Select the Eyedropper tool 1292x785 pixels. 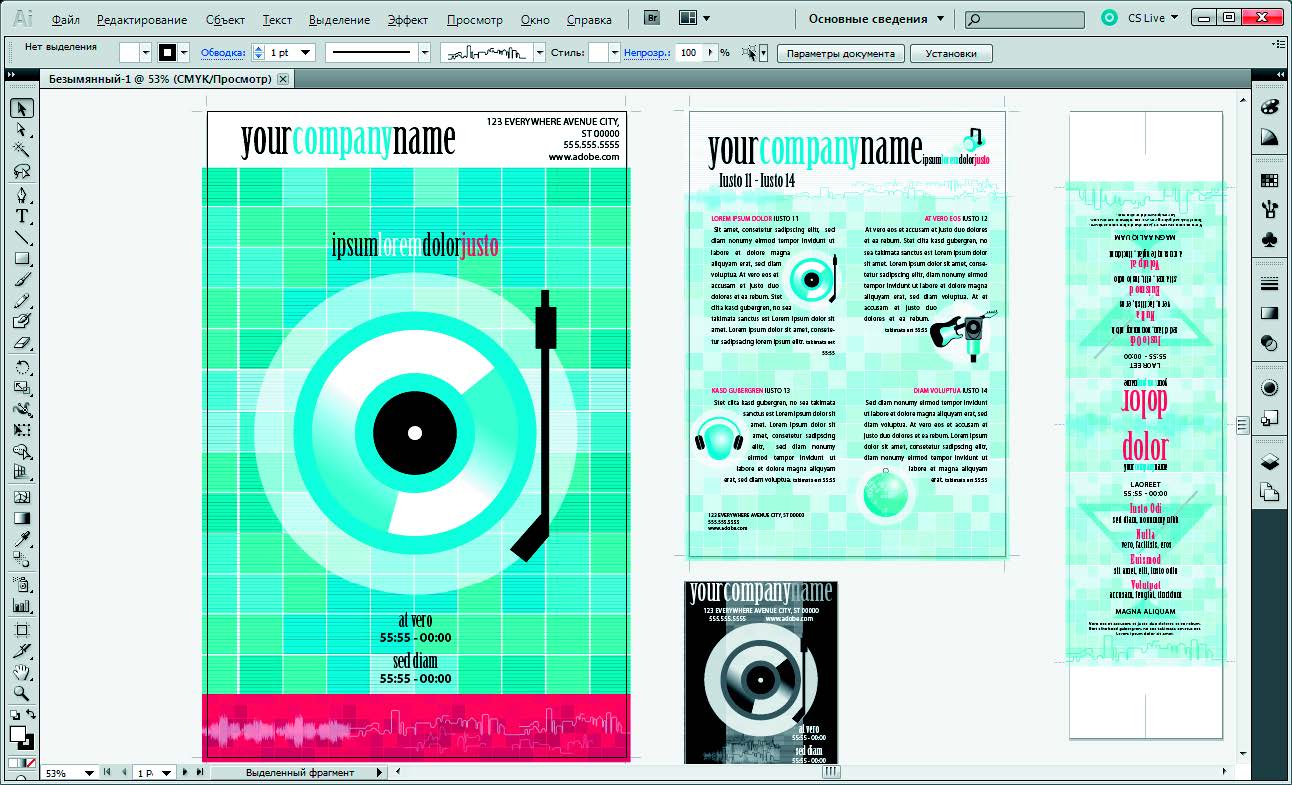click(x=22, y=539)
